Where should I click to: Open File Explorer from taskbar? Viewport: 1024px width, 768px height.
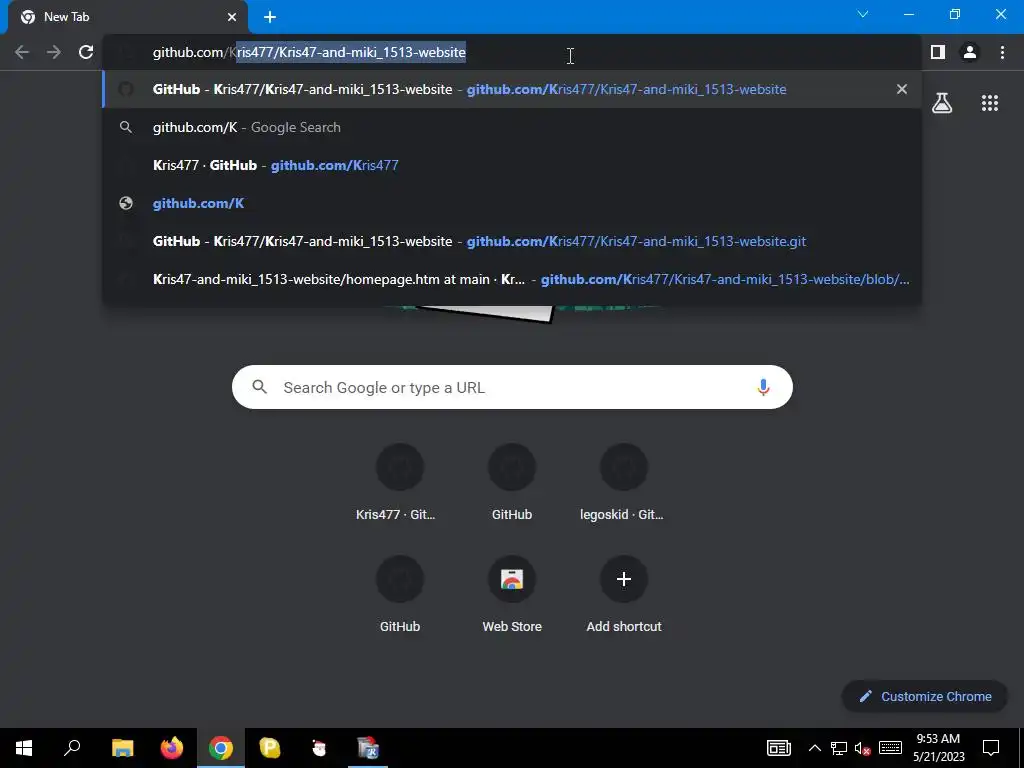[122, 748]
